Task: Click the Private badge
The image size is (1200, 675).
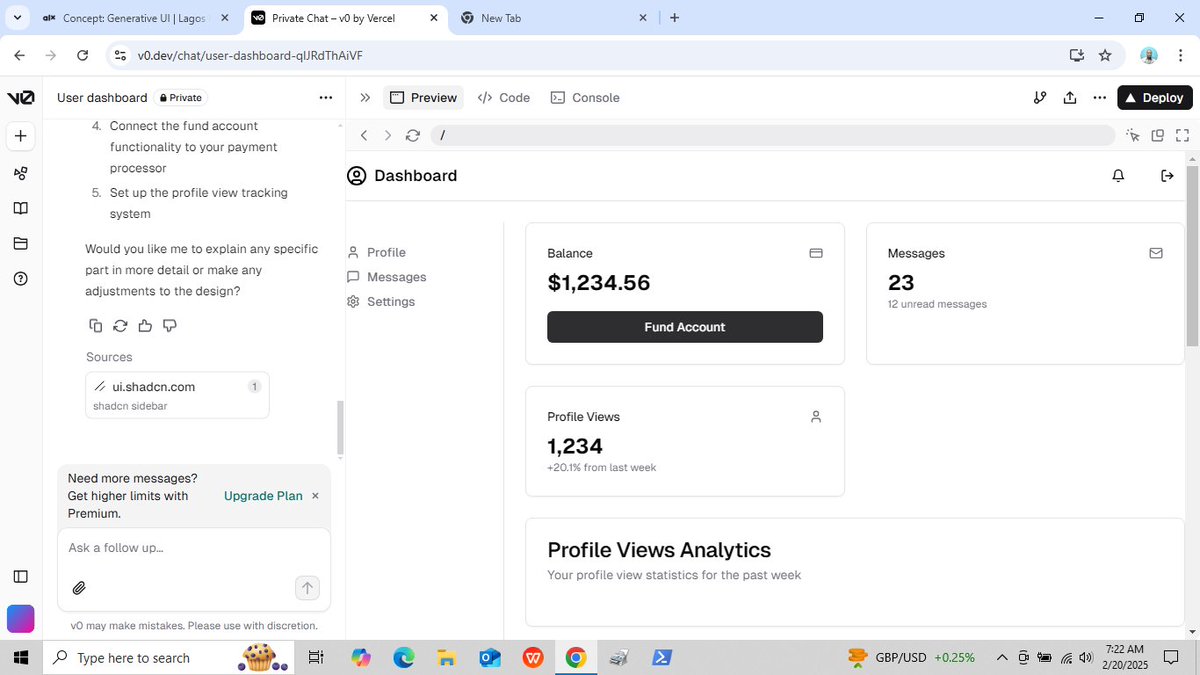Action: click(181, 98)
